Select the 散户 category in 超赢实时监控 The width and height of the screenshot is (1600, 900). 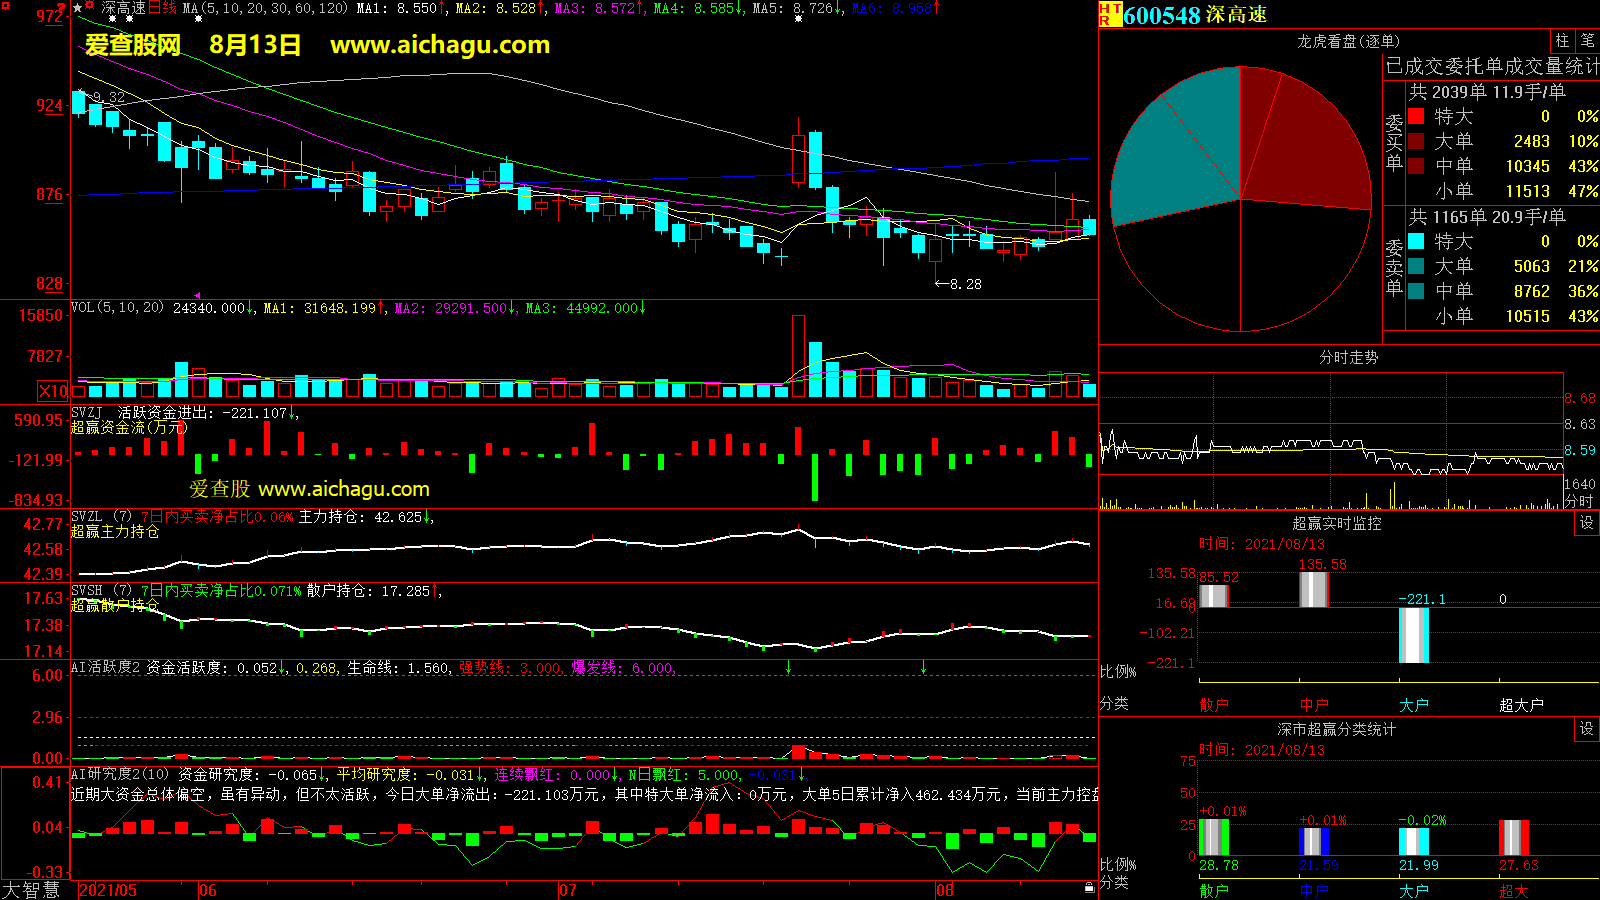tap(1214, 705)
